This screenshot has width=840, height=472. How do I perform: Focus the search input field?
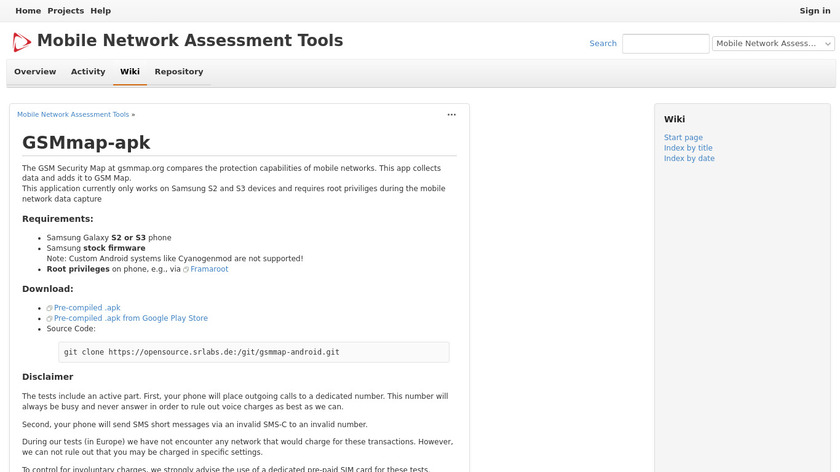(x=665, y=43)
